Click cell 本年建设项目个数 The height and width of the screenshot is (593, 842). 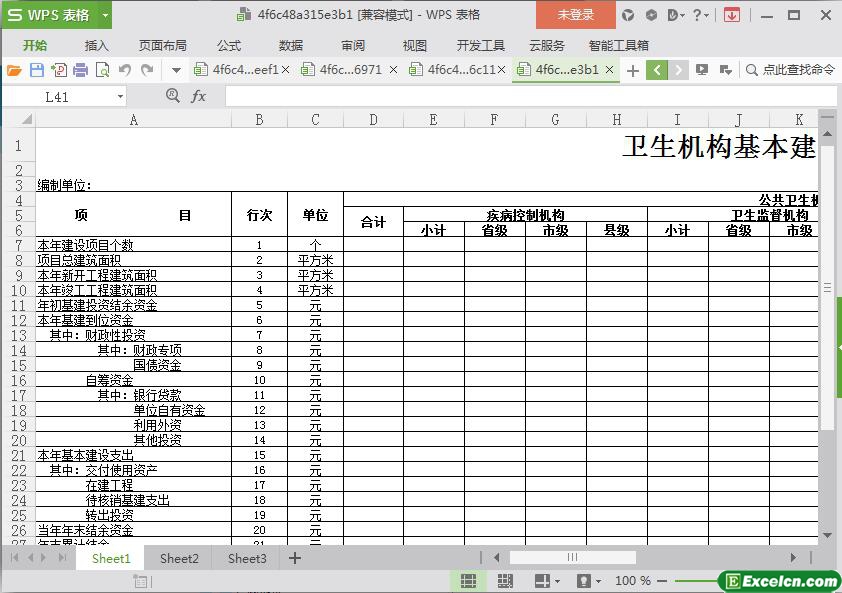click(x=133, y=245)
